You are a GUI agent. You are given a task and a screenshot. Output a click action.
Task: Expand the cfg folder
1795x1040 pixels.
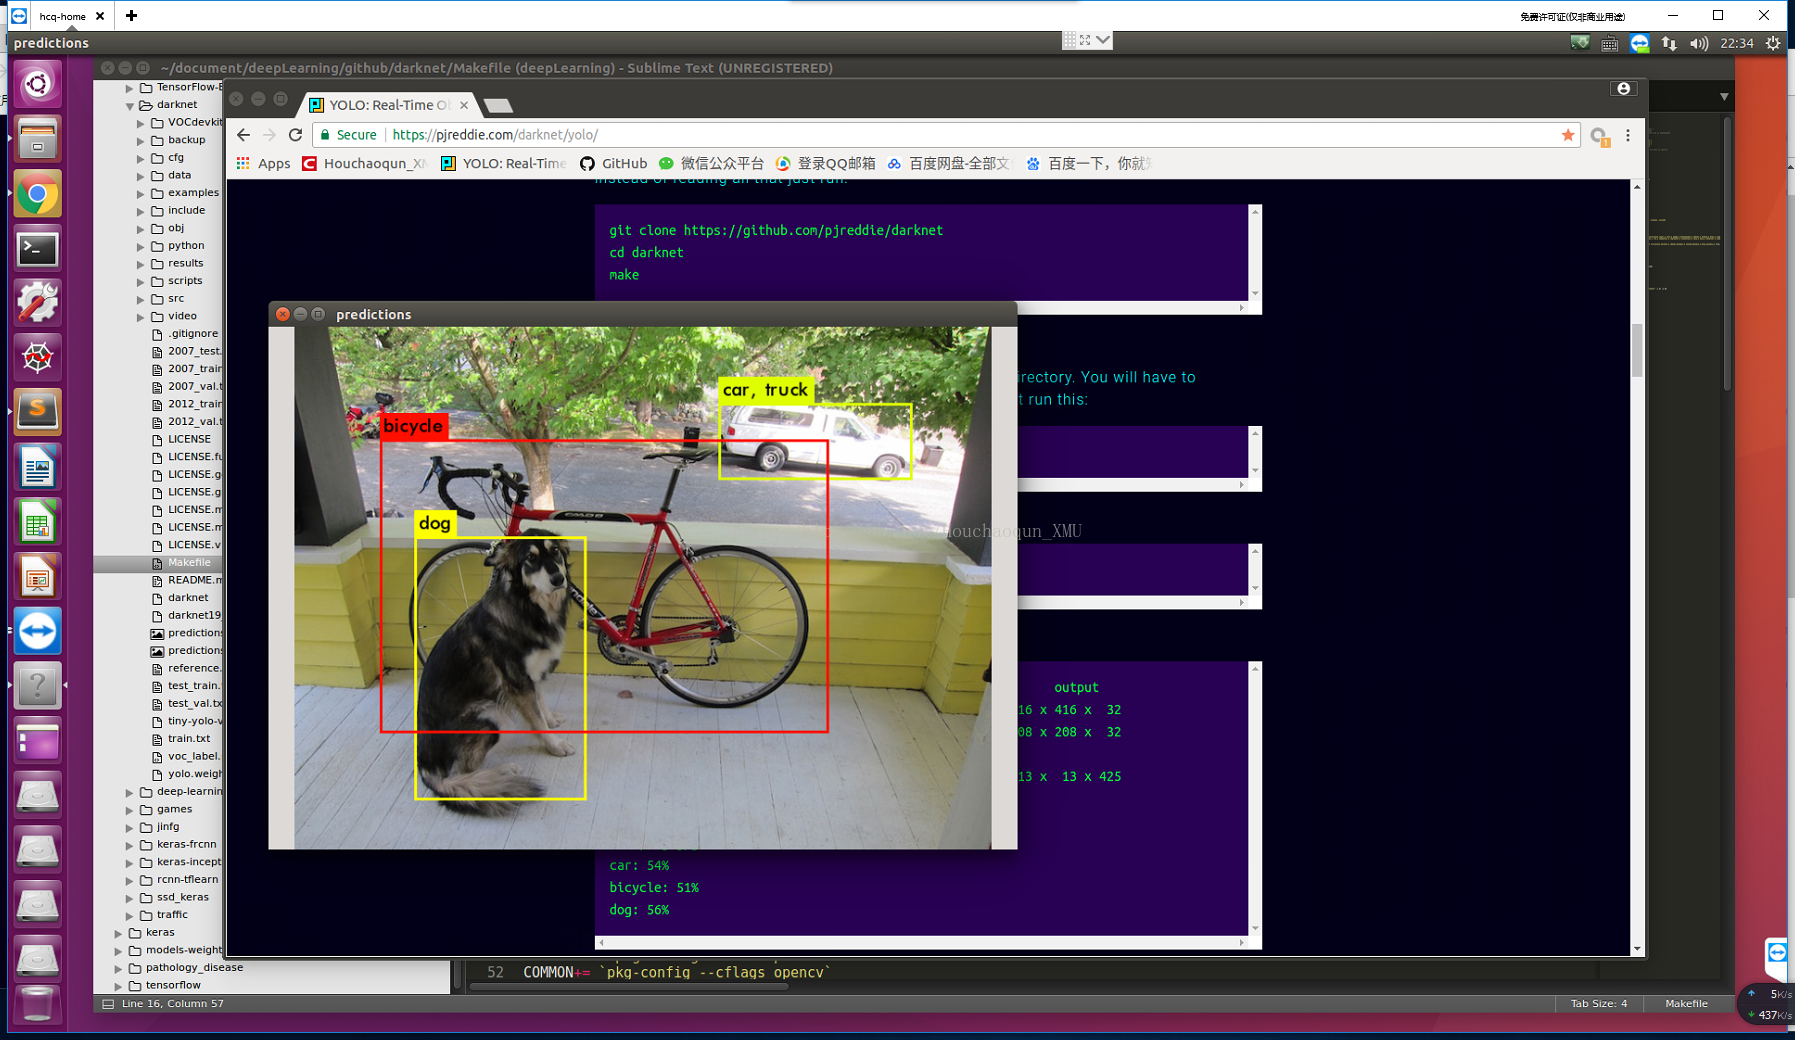141,158
